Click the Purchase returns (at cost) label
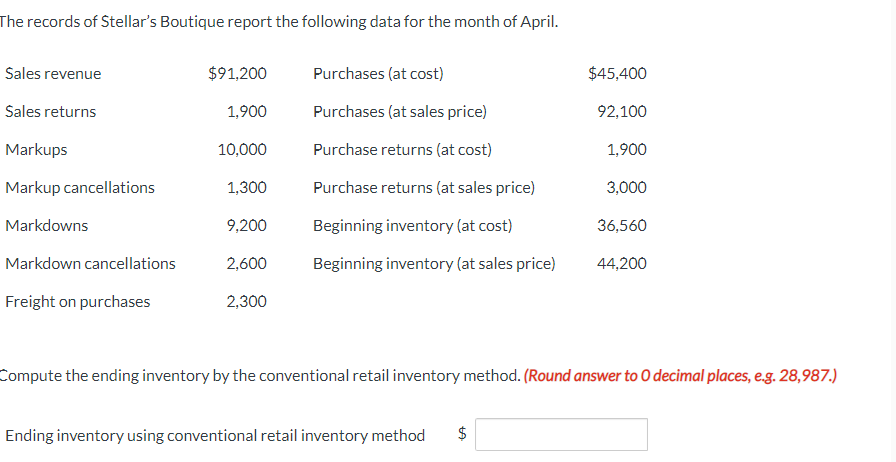Screen dimensions: 896x462 click(402, 150)
